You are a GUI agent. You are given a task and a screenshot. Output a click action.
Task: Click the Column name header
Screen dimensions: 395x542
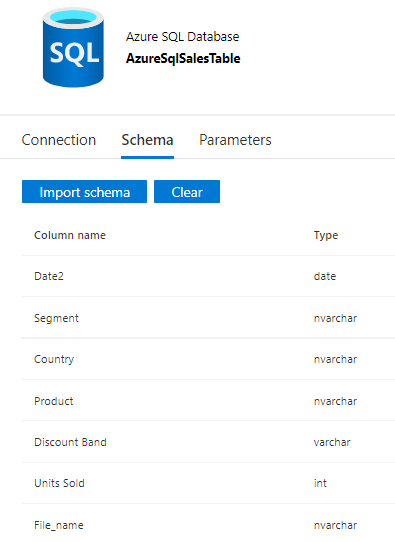pos(70,235)
